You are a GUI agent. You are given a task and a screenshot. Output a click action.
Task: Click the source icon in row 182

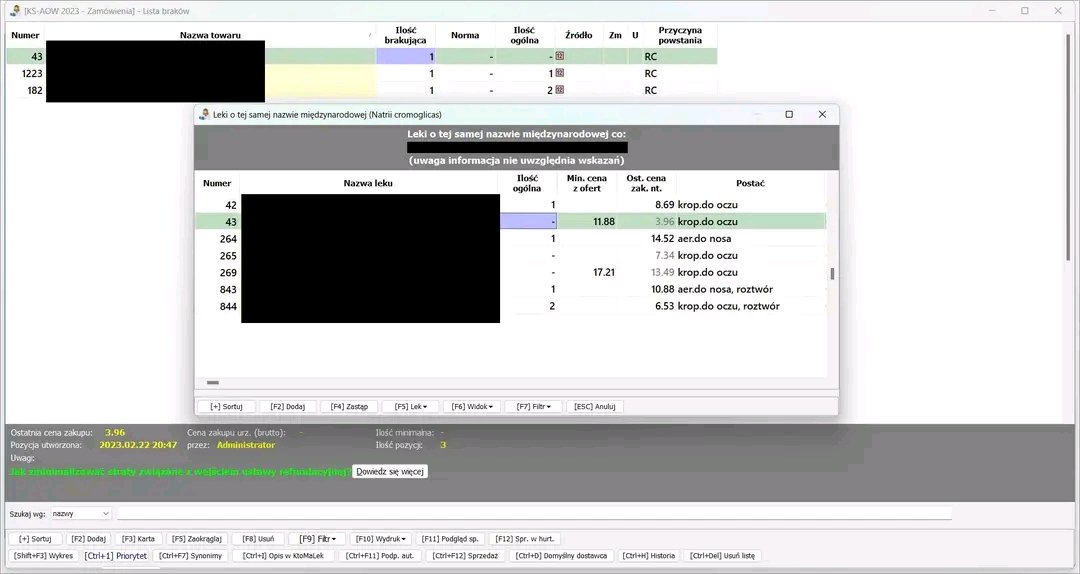559,90
